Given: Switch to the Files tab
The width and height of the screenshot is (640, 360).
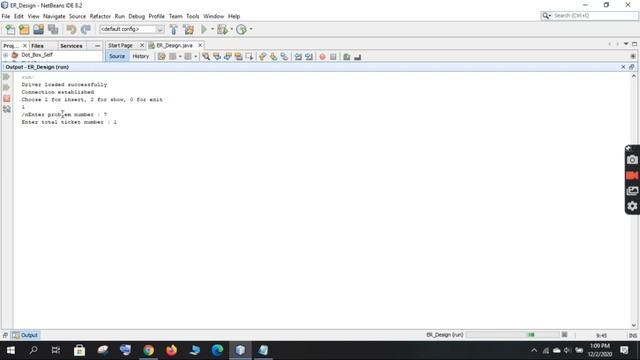Looking at the screenshot, I should (38, 46).
